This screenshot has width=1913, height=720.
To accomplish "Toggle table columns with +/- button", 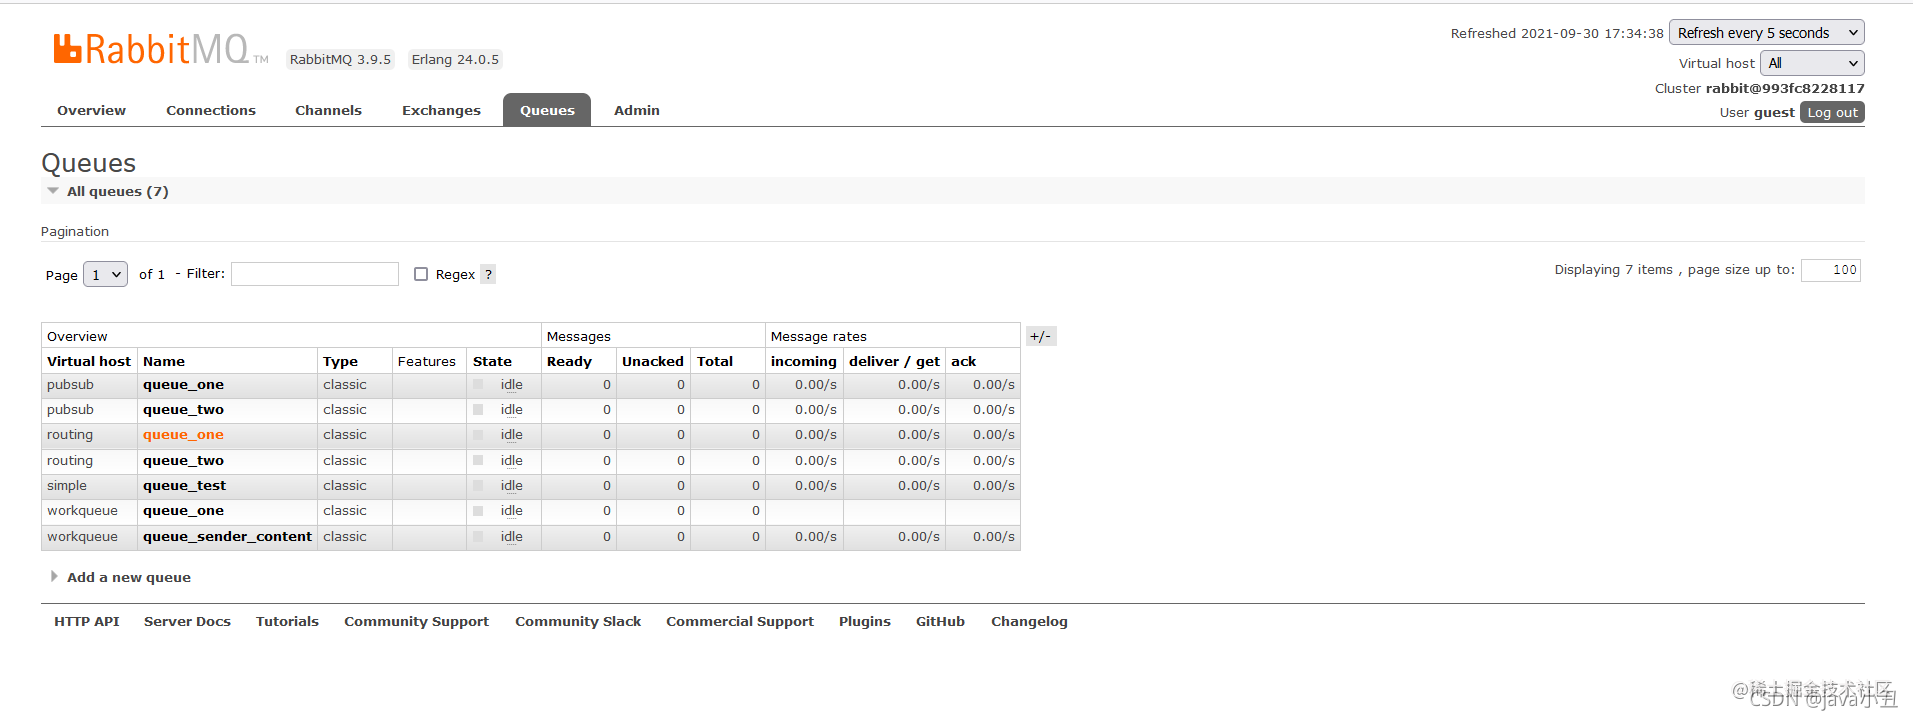I will [1040, 336].
